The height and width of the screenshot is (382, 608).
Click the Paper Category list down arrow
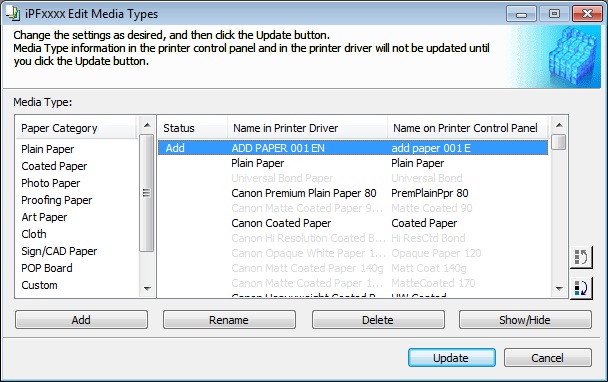point(147,289)
